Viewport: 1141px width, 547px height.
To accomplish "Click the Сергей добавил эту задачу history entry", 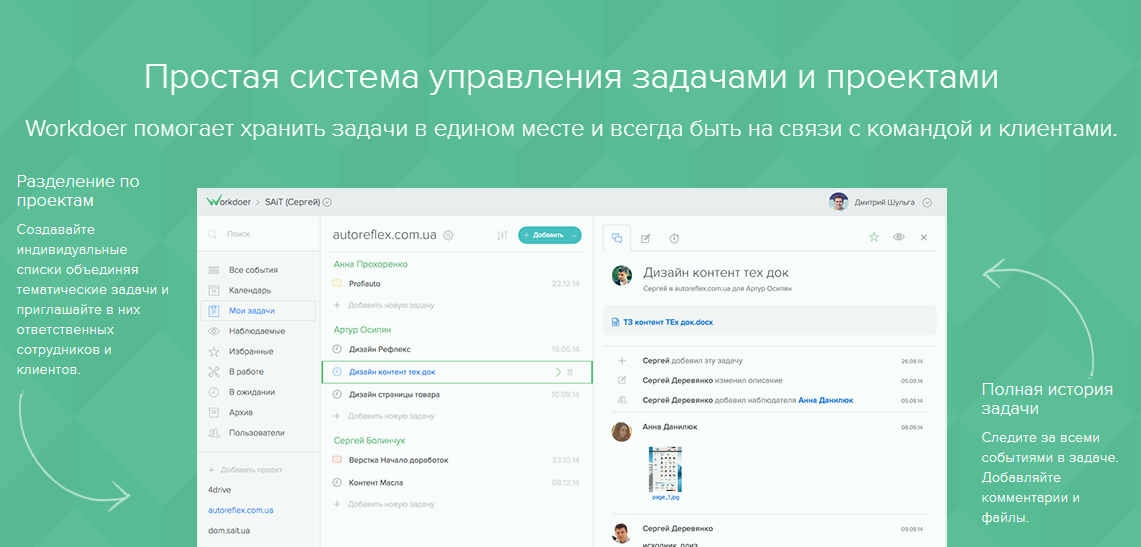I will tap(692, 361).
